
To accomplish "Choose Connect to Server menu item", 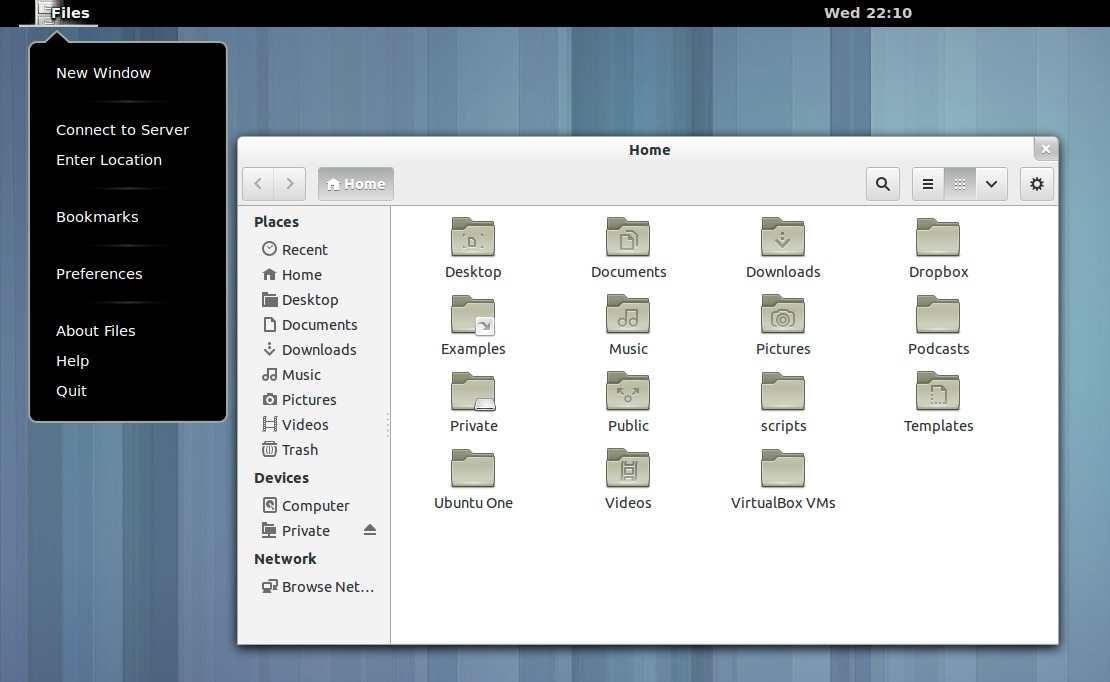I will 128,130.
